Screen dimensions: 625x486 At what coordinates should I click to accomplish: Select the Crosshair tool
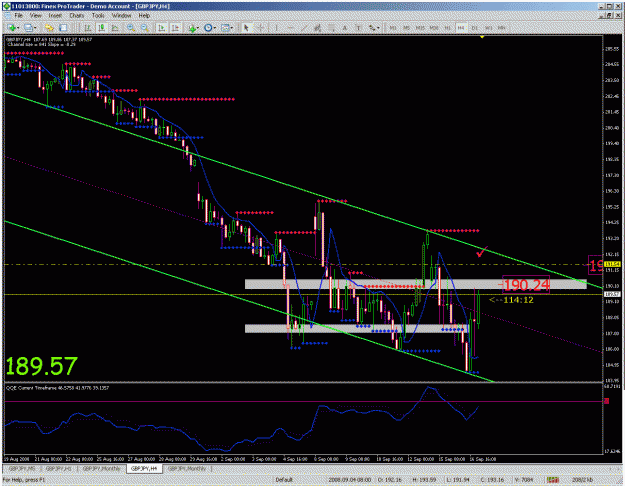[260, 28]
